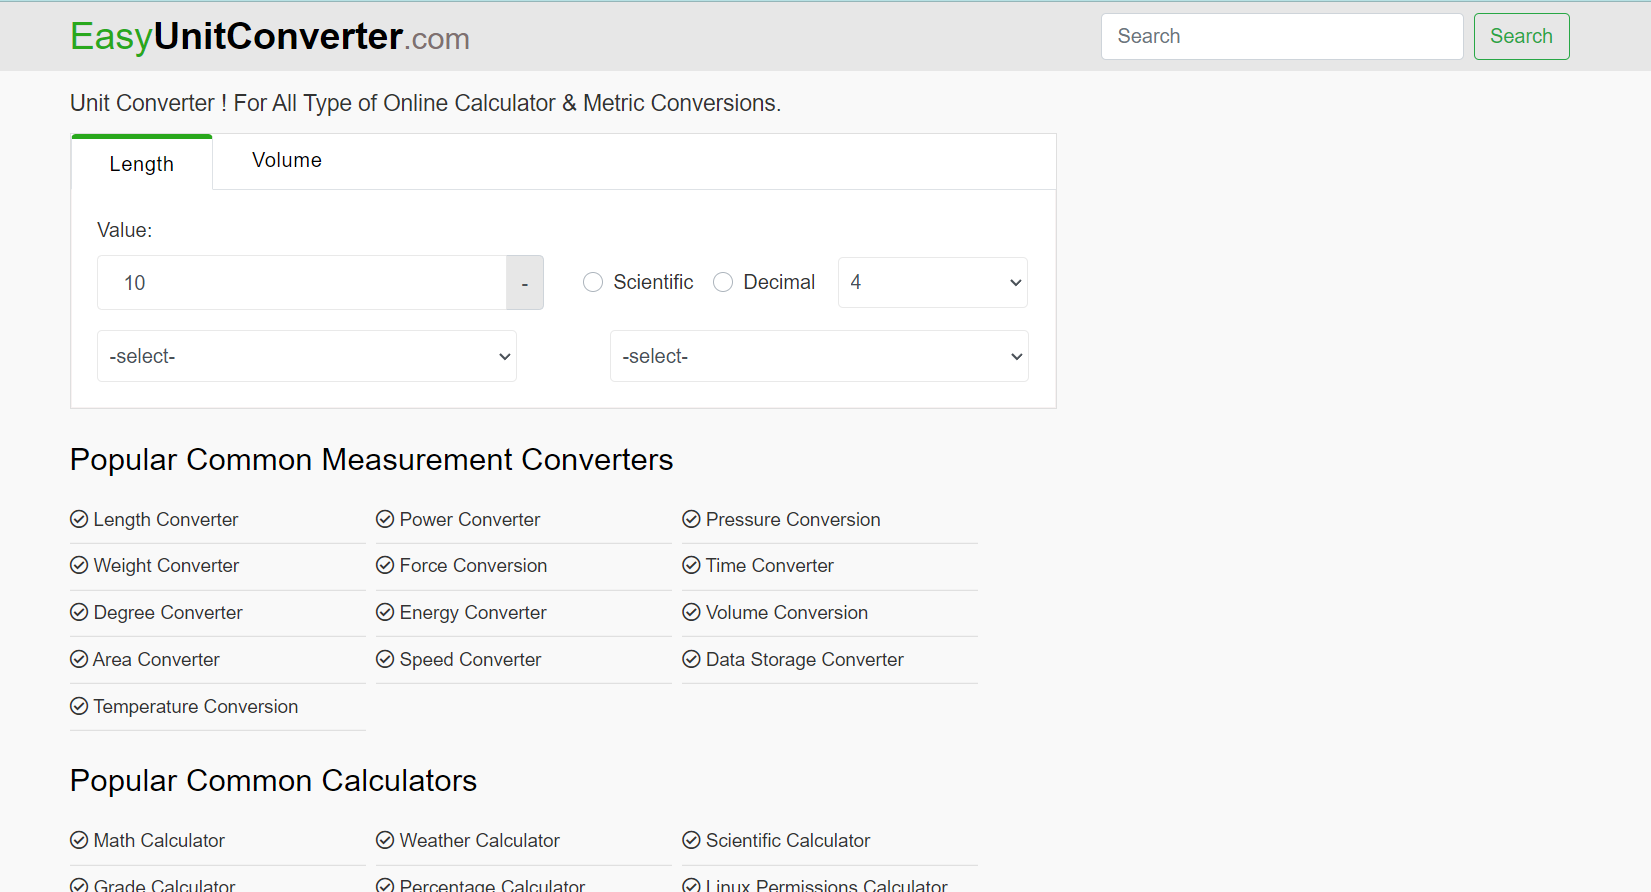Click the check icon beside Speed Converter
The height and width of the screenshot is (892, 1651).
click(x=385, y=659)
